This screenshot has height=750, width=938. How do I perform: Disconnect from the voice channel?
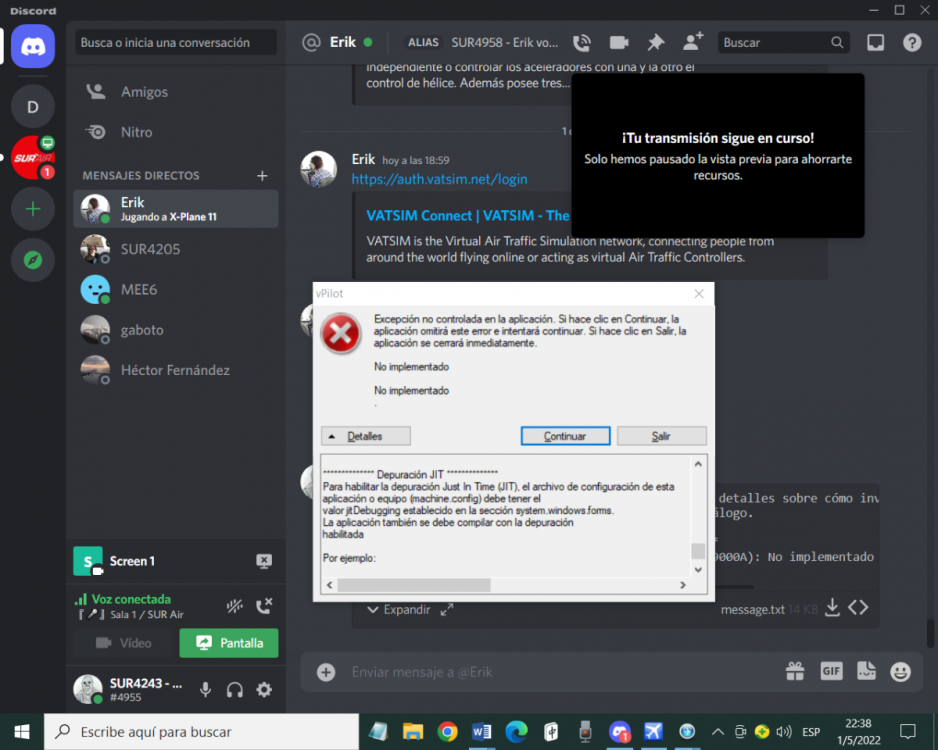click(x=264, y=605)
